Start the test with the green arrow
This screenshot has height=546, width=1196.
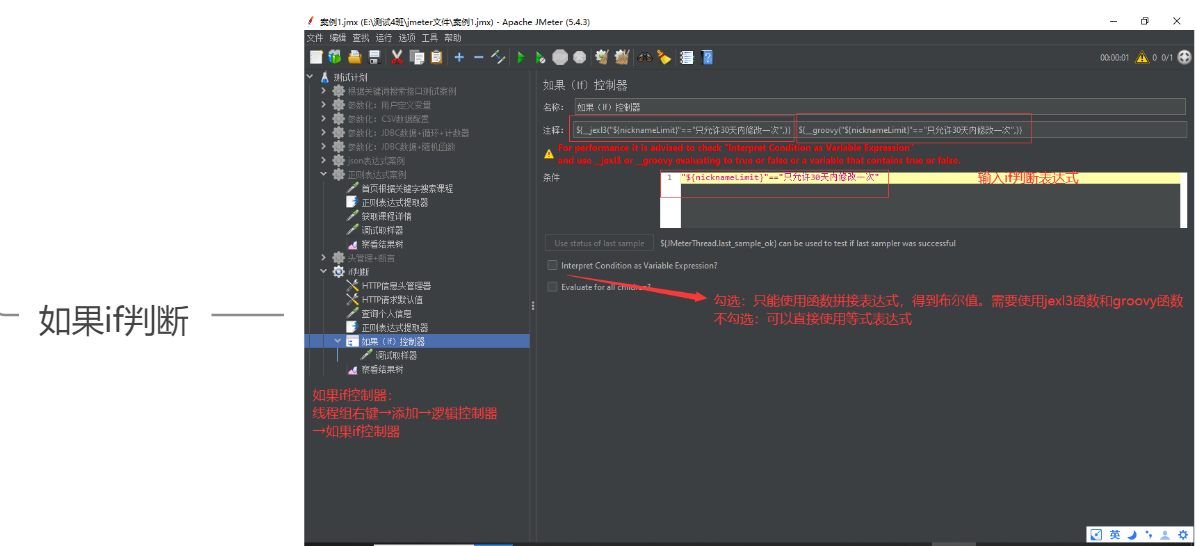(x=522, y=56)
